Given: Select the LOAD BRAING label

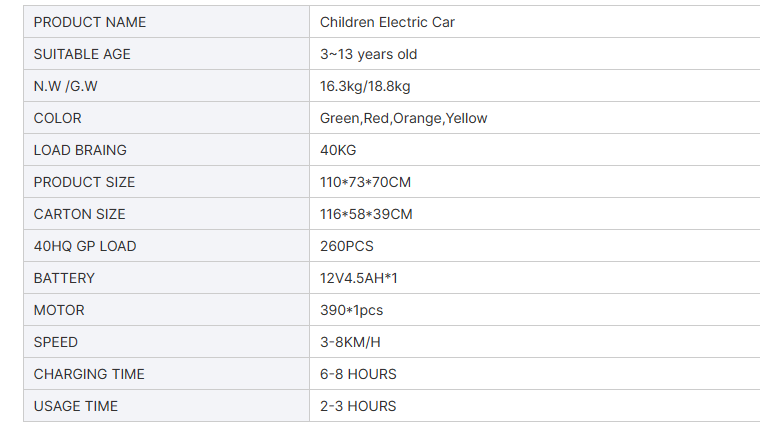Looking at the screenshot, I should pyautogui.click(x=80, y=150).
